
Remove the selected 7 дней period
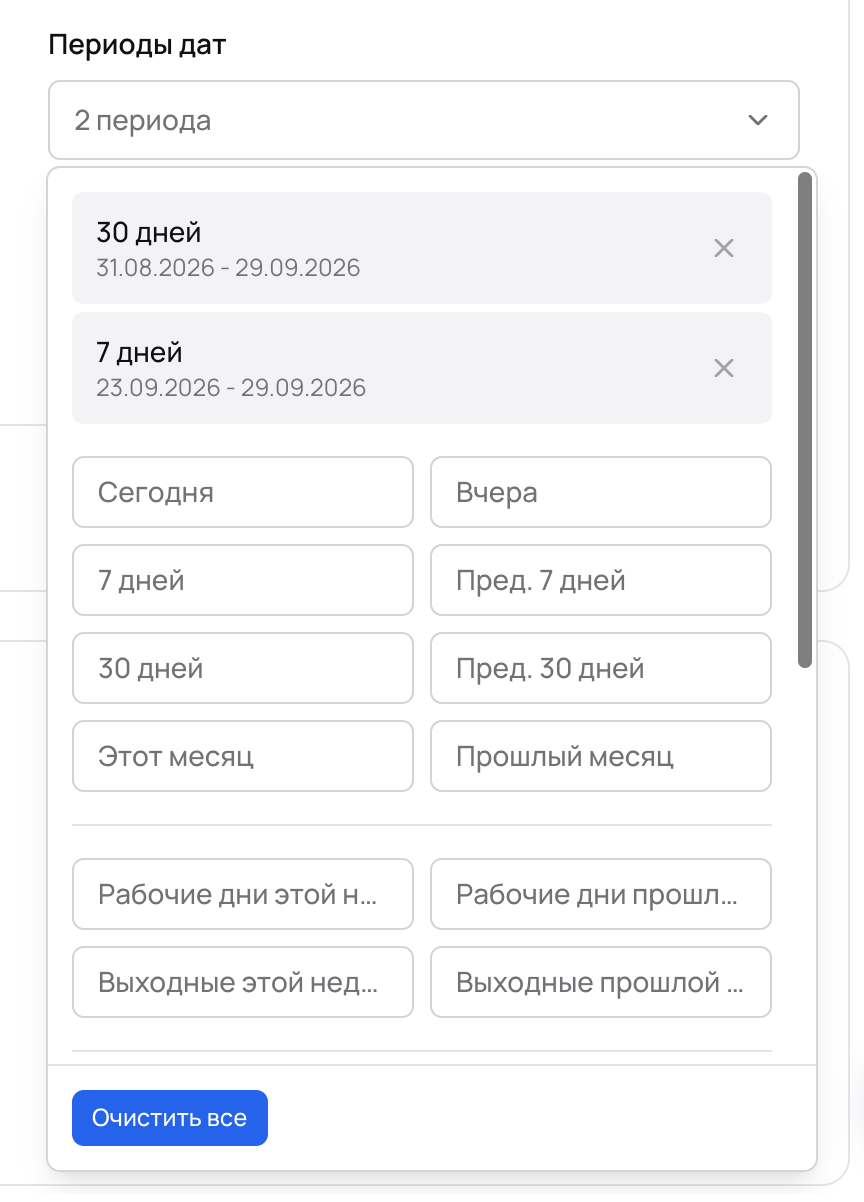click(724, 368)
